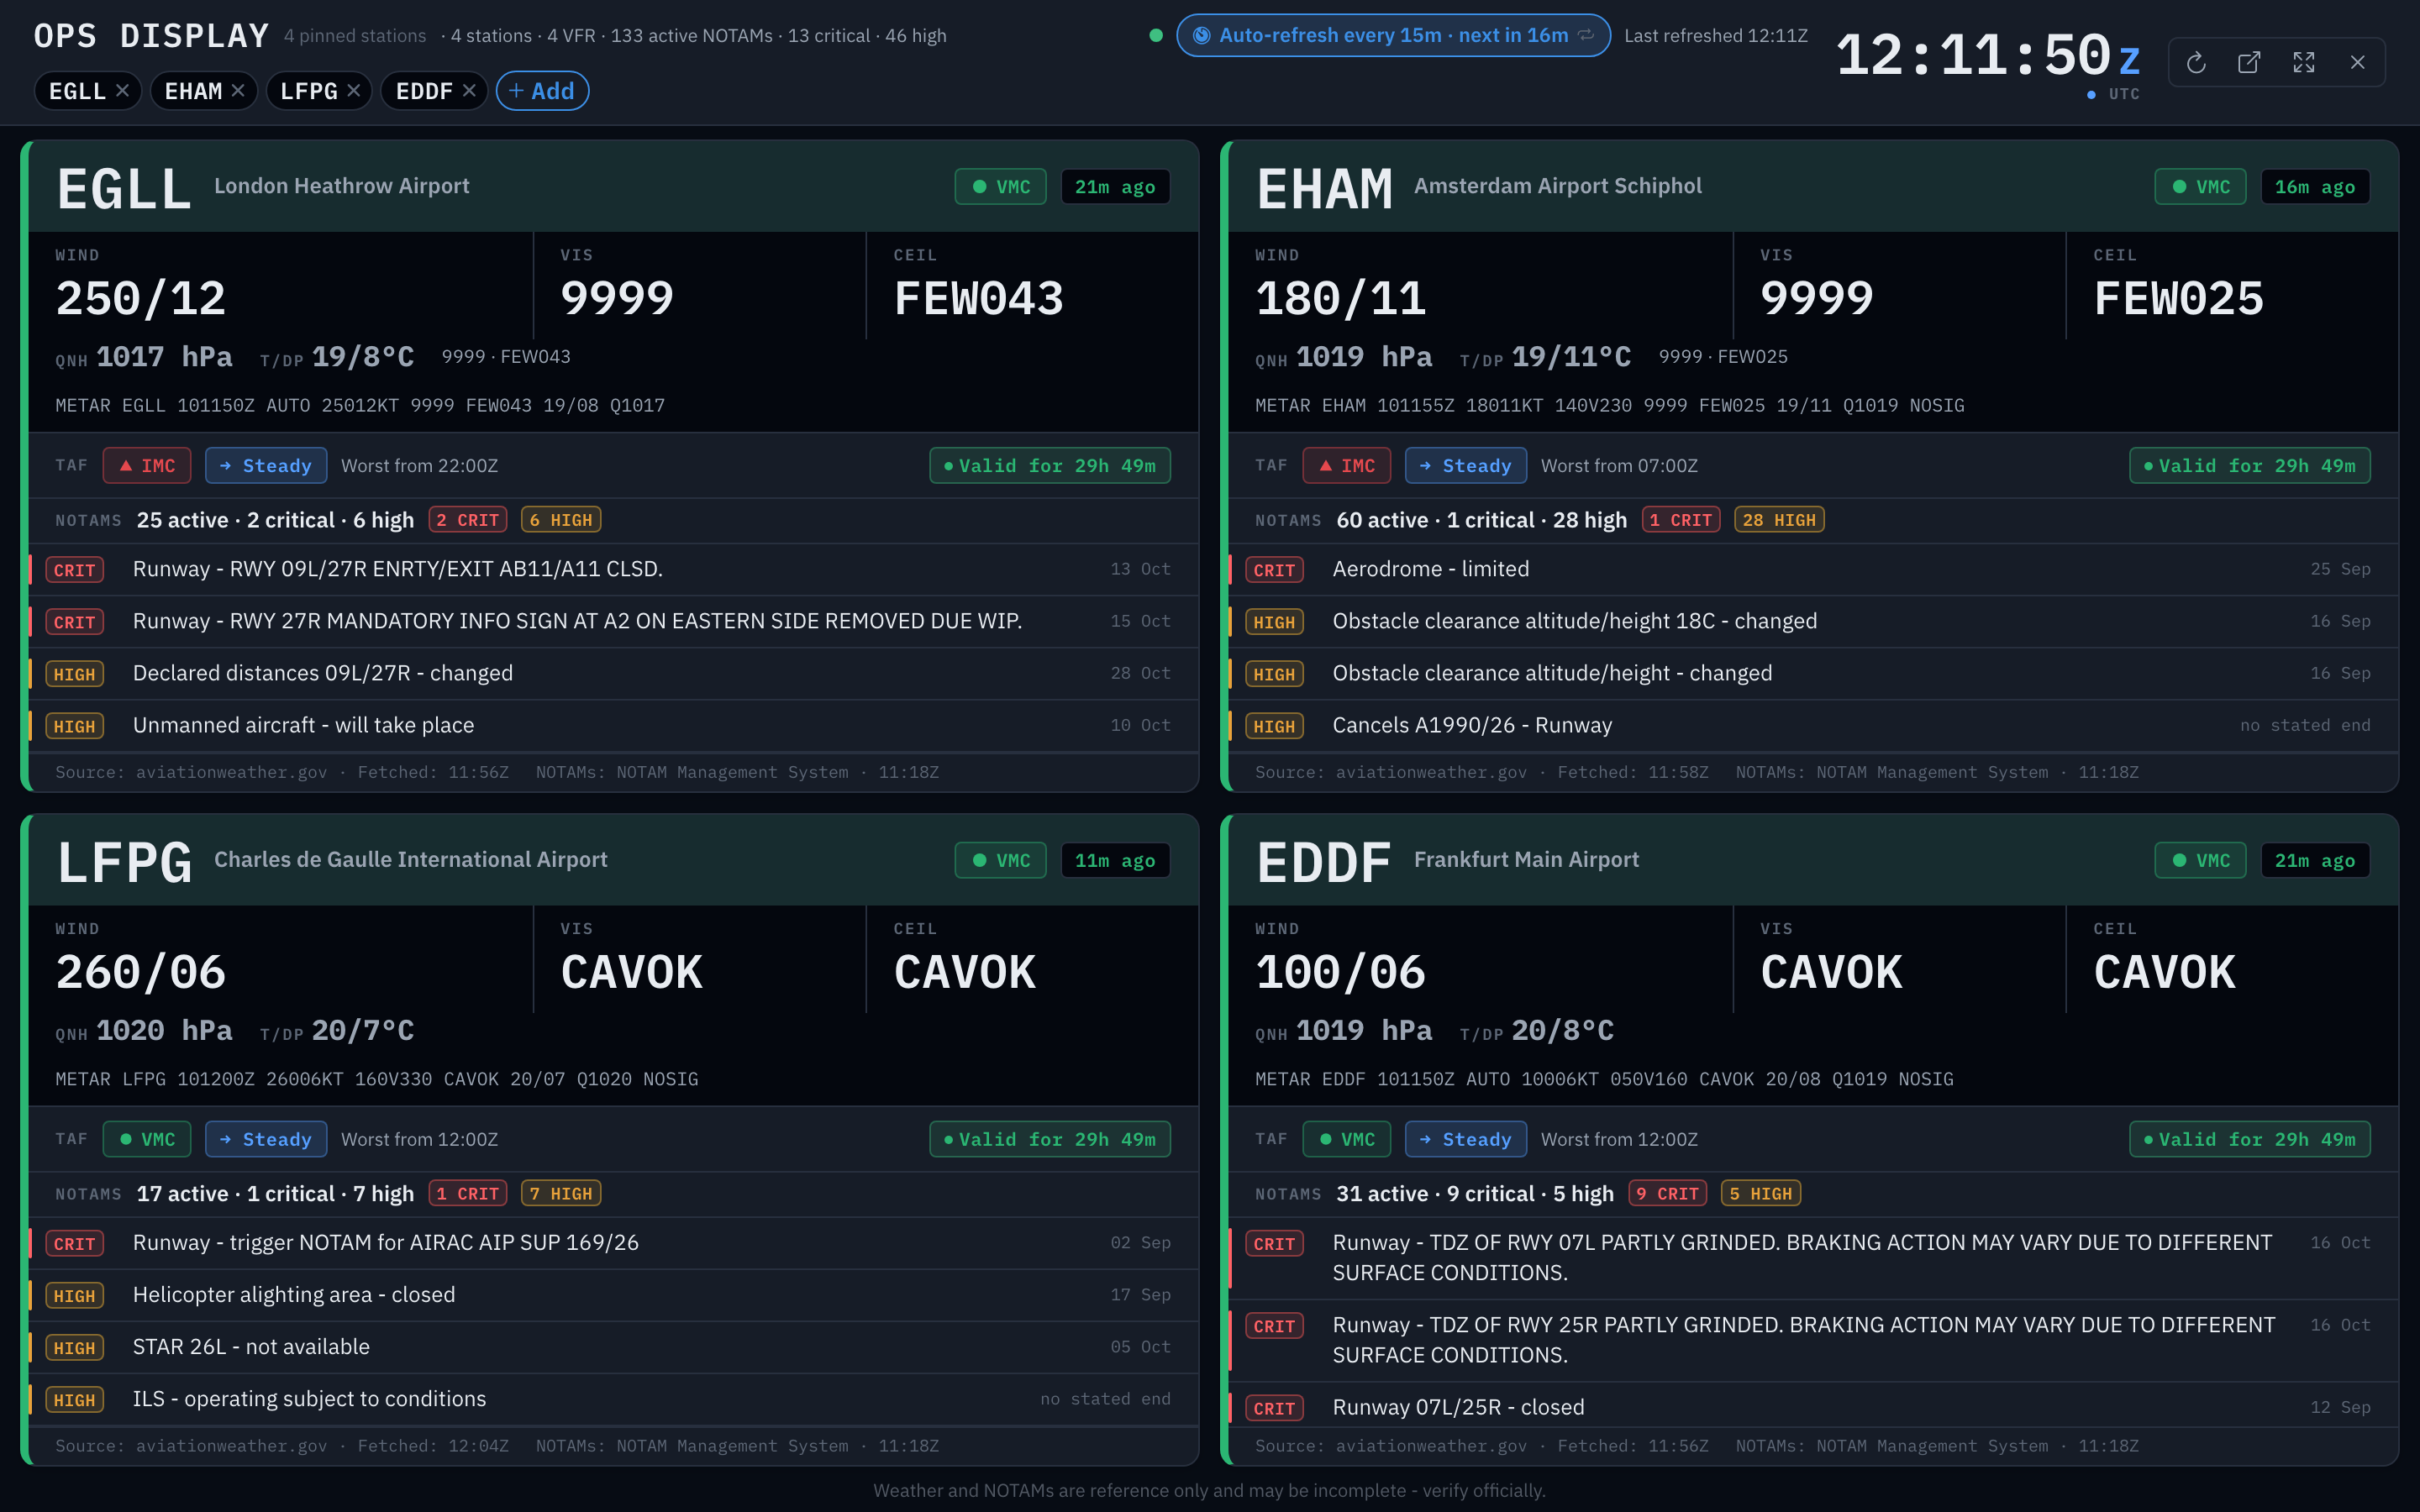Toggle the UTC time zone indicator

click(x=2113, y=94)
